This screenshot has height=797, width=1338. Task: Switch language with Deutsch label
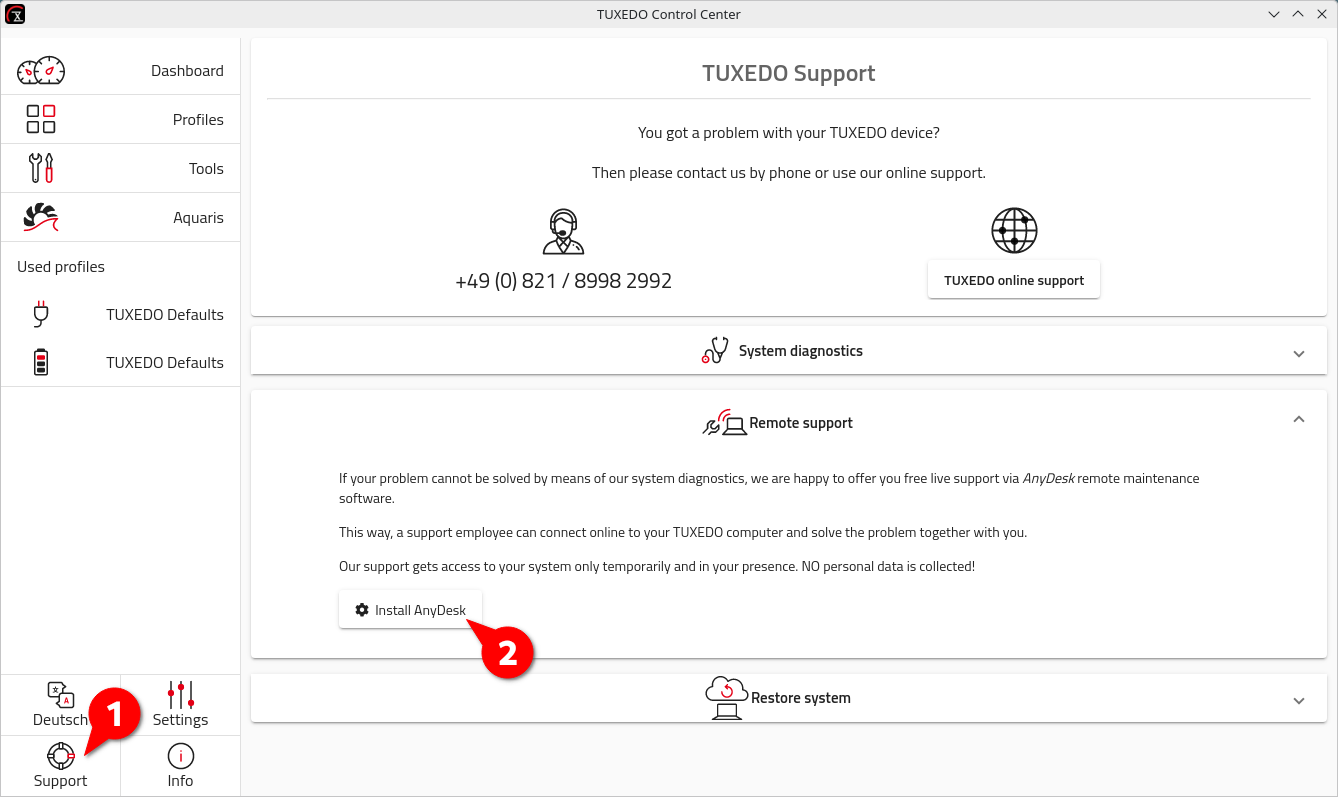tap(61, 720)
